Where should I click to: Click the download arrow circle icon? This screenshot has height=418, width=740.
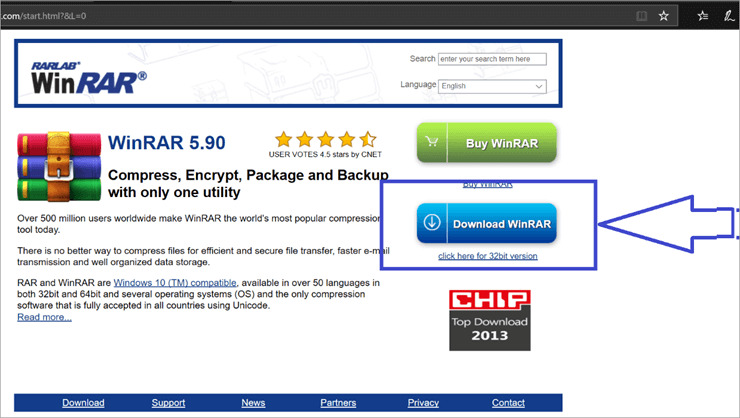click(x=432, y=222)
